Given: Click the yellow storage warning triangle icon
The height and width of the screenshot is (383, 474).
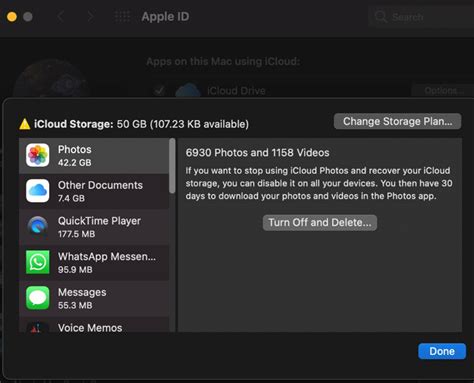Looking at the screenshot, I should (25, 124).
